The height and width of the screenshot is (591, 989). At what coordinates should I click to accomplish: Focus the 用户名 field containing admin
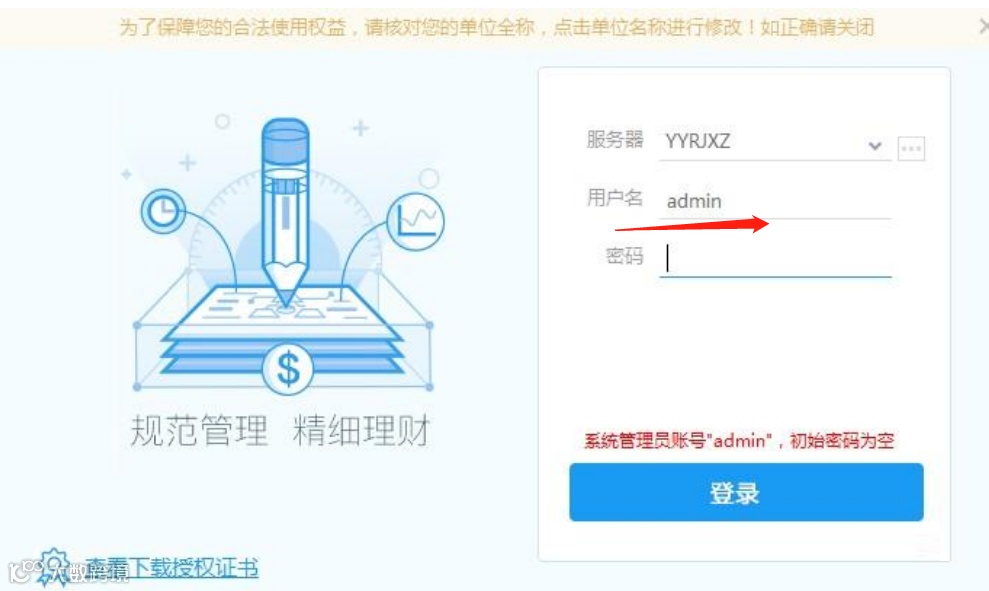point(775,201)
